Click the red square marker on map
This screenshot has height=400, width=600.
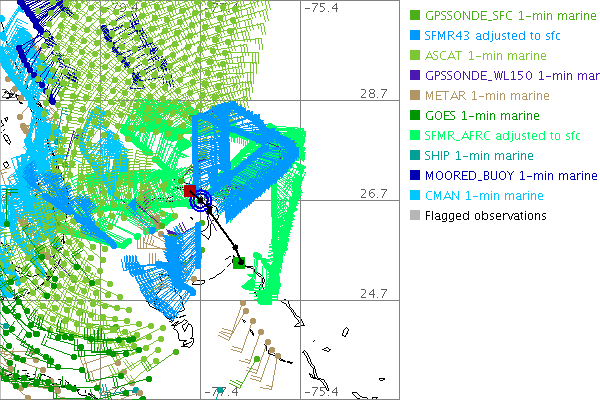click(190, 191)
